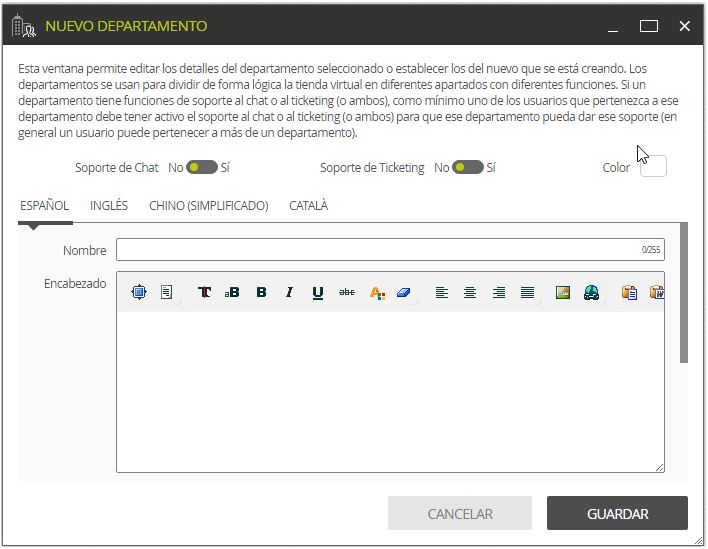
Task: Switch to the ESPAÑOL tab
Action: (x=45, y=206)
